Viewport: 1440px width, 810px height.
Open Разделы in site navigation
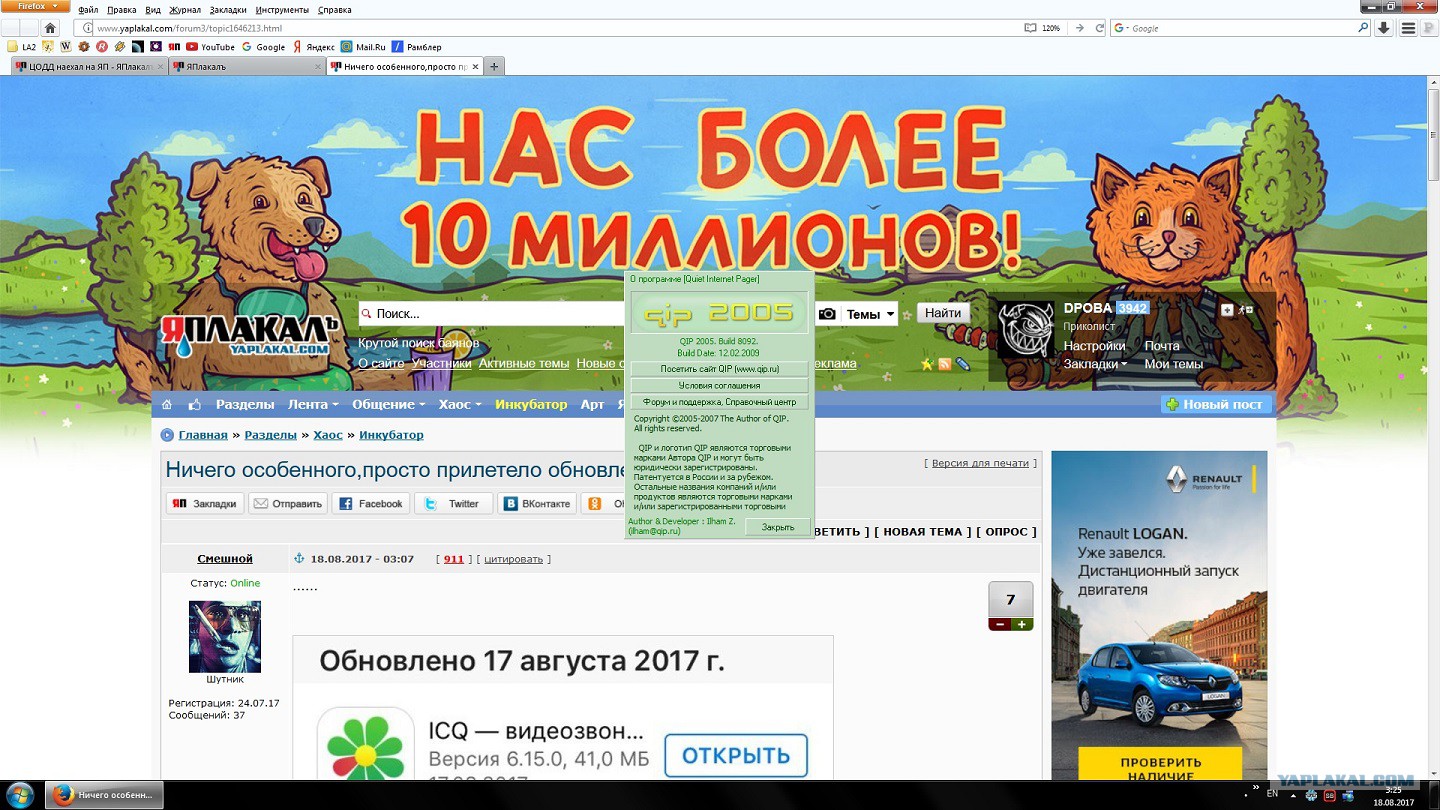245,404
